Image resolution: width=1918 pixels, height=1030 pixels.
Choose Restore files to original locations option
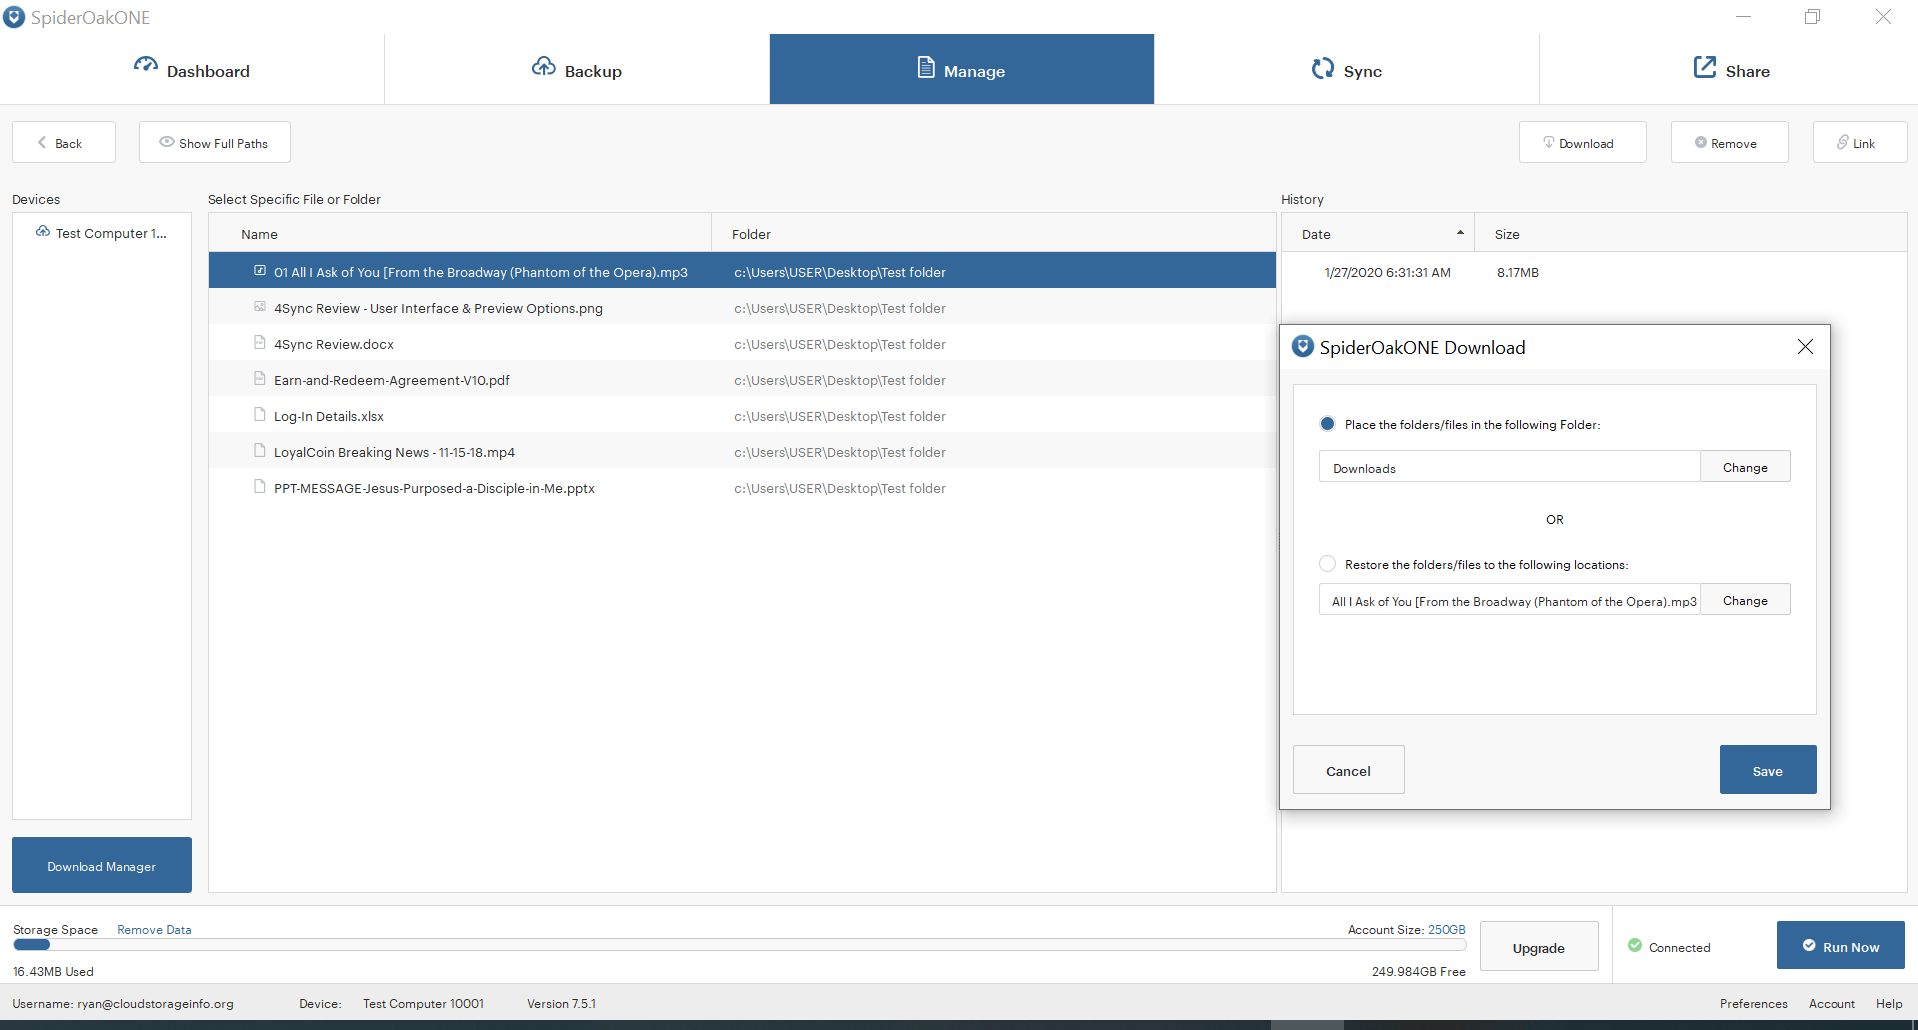tap(1327, 563)
